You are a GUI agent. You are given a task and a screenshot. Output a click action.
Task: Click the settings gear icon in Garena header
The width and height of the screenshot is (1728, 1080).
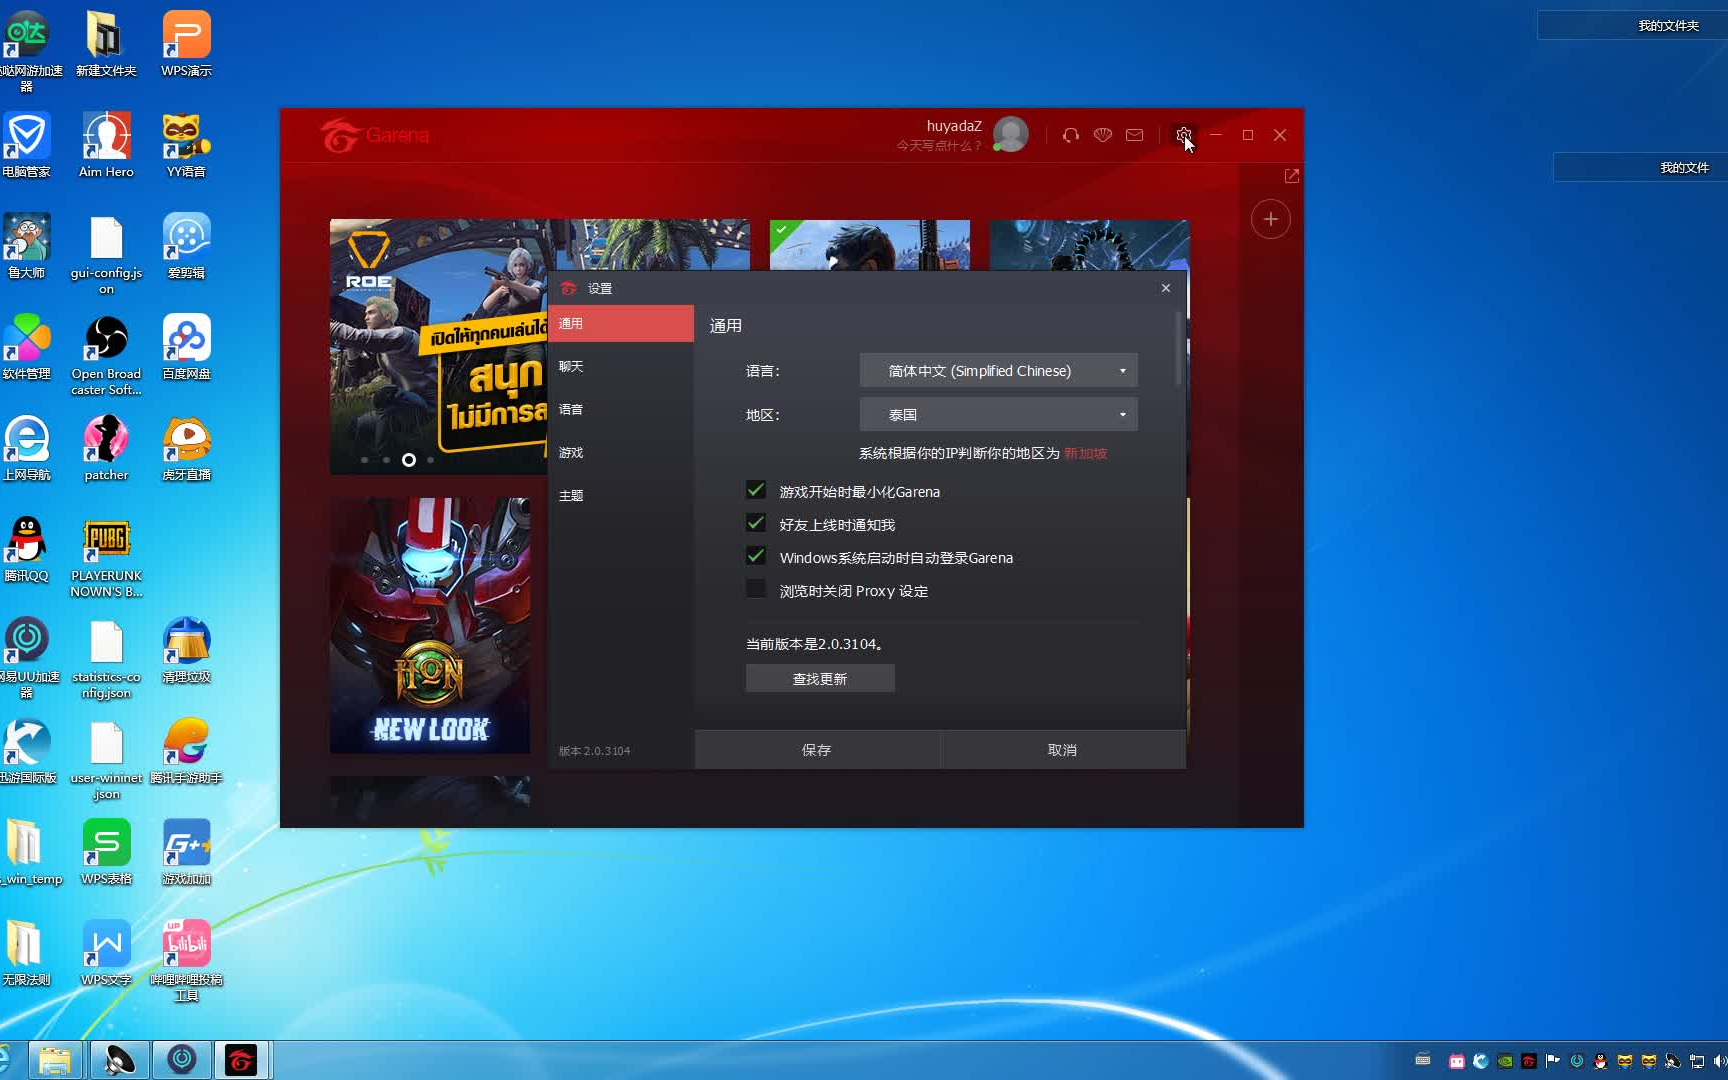click(1184, 135)
